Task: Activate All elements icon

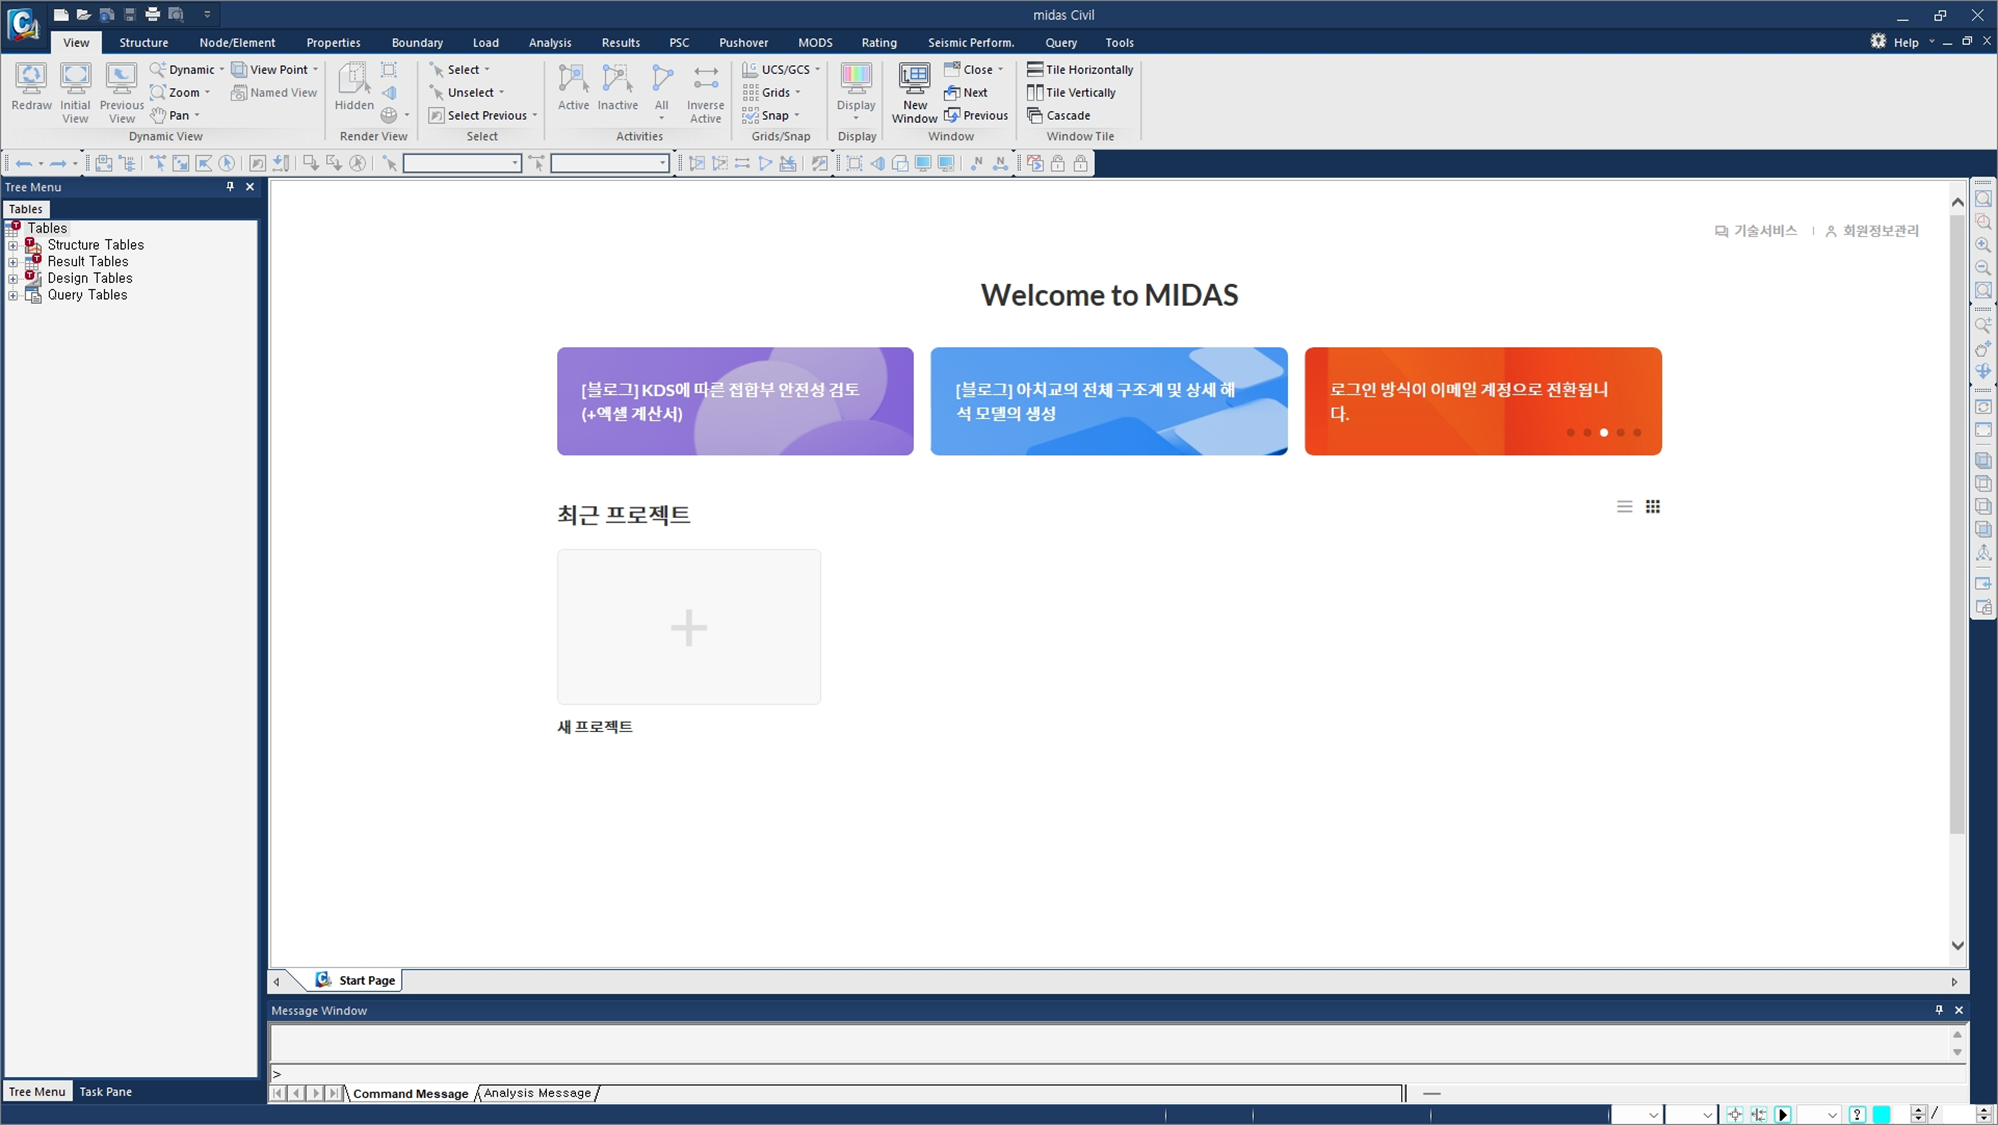Action: point(661,93)
